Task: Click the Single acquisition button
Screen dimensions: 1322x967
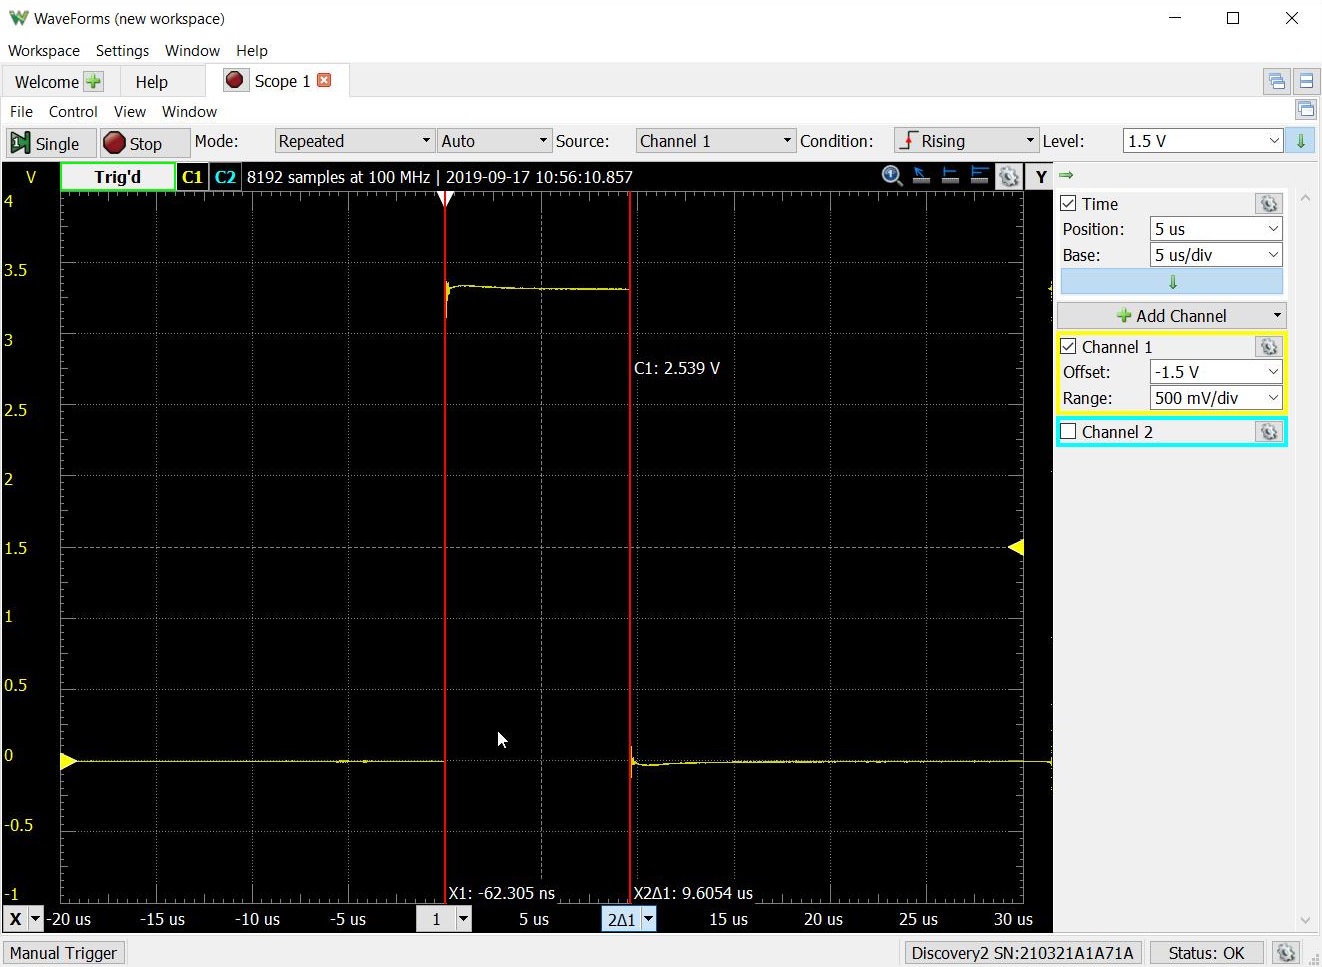Action: [x=48, y=143]
